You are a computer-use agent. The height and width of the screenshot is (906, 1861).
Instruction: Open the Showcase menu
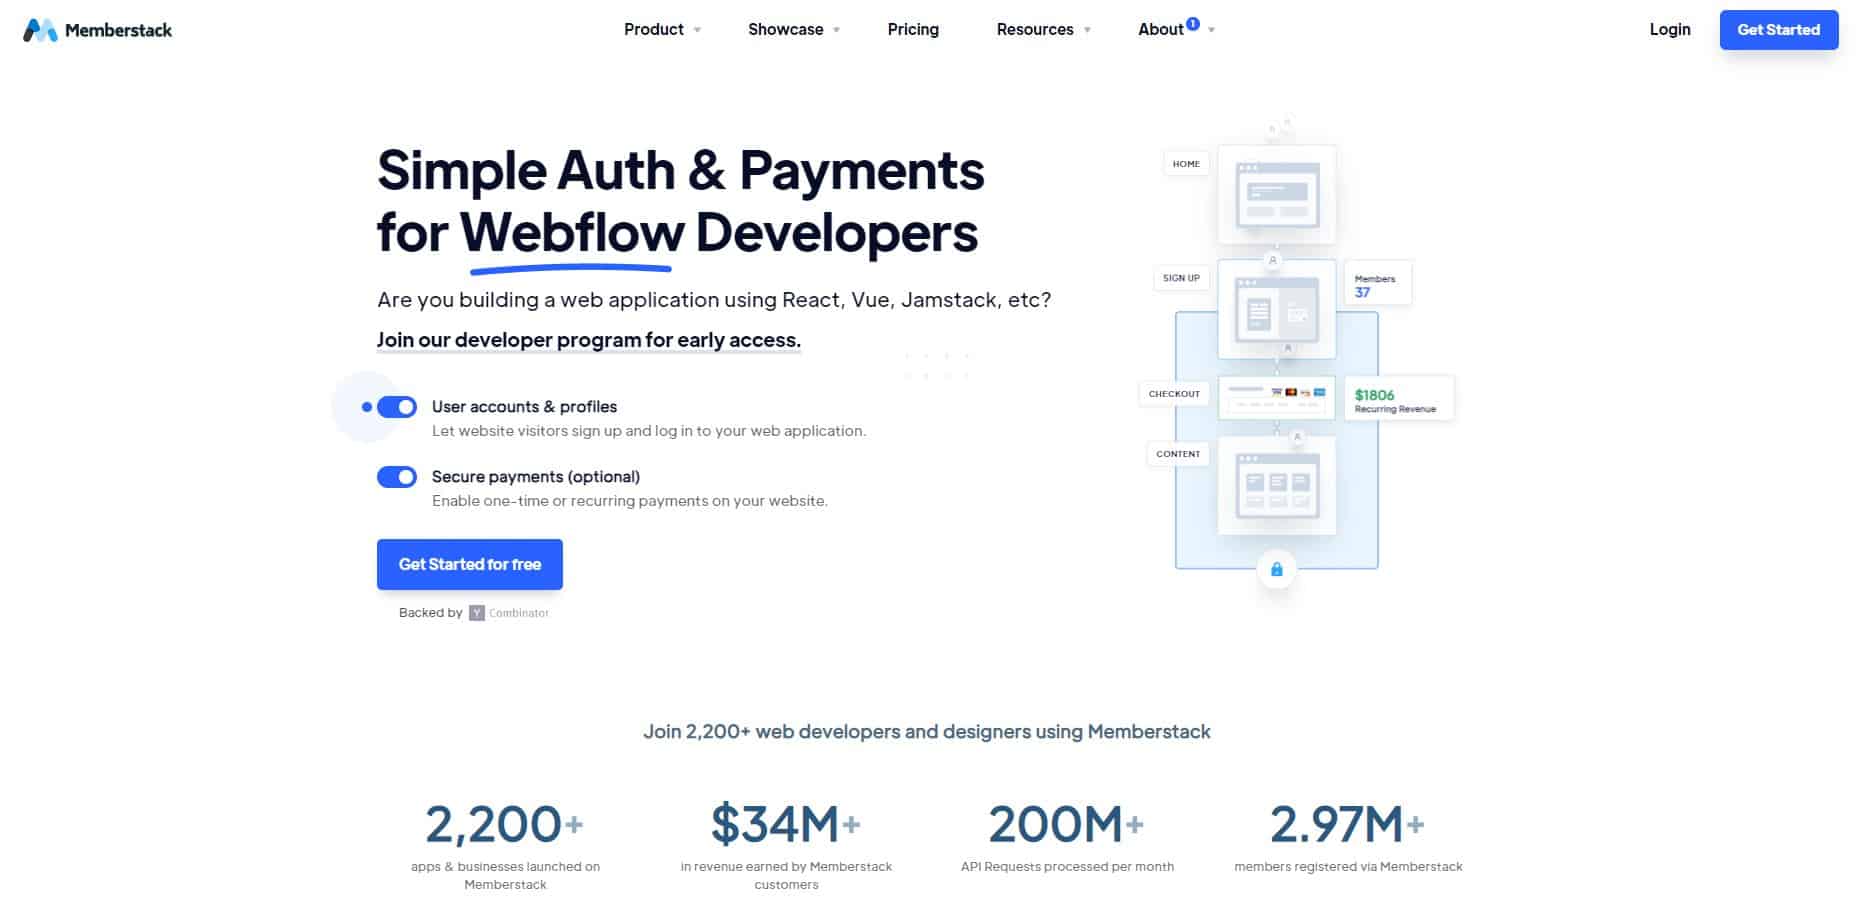[786, 30]
